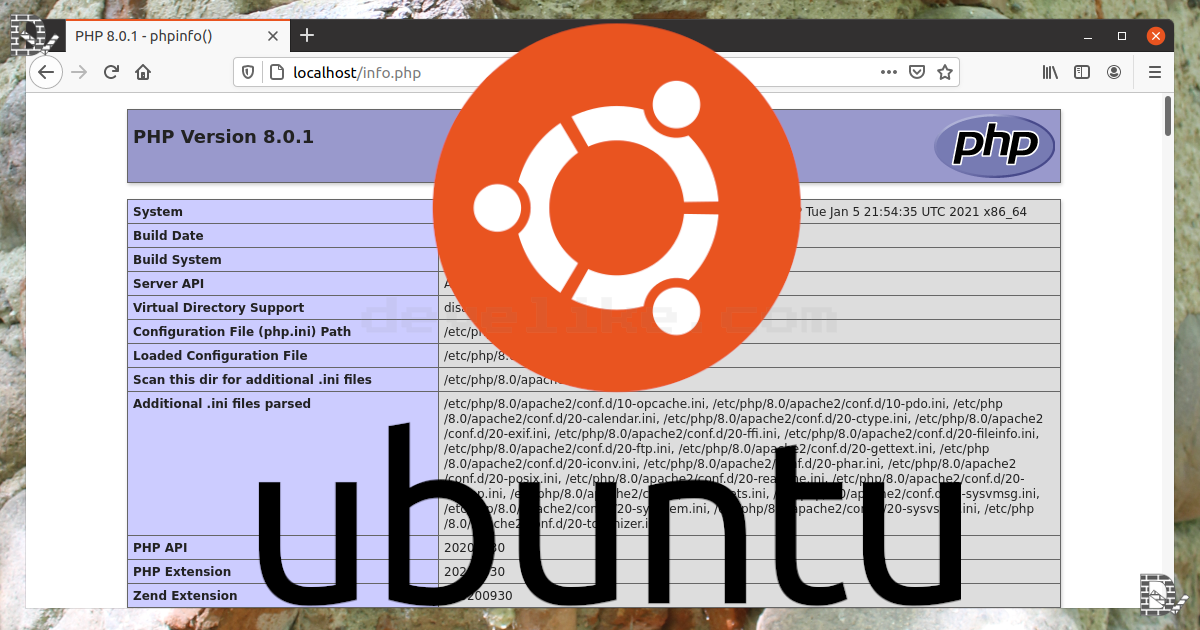The height and width of the screenshot is (630, 1200).
Task: Select the 'Zend Extension' row label
Action: (185, 596)
